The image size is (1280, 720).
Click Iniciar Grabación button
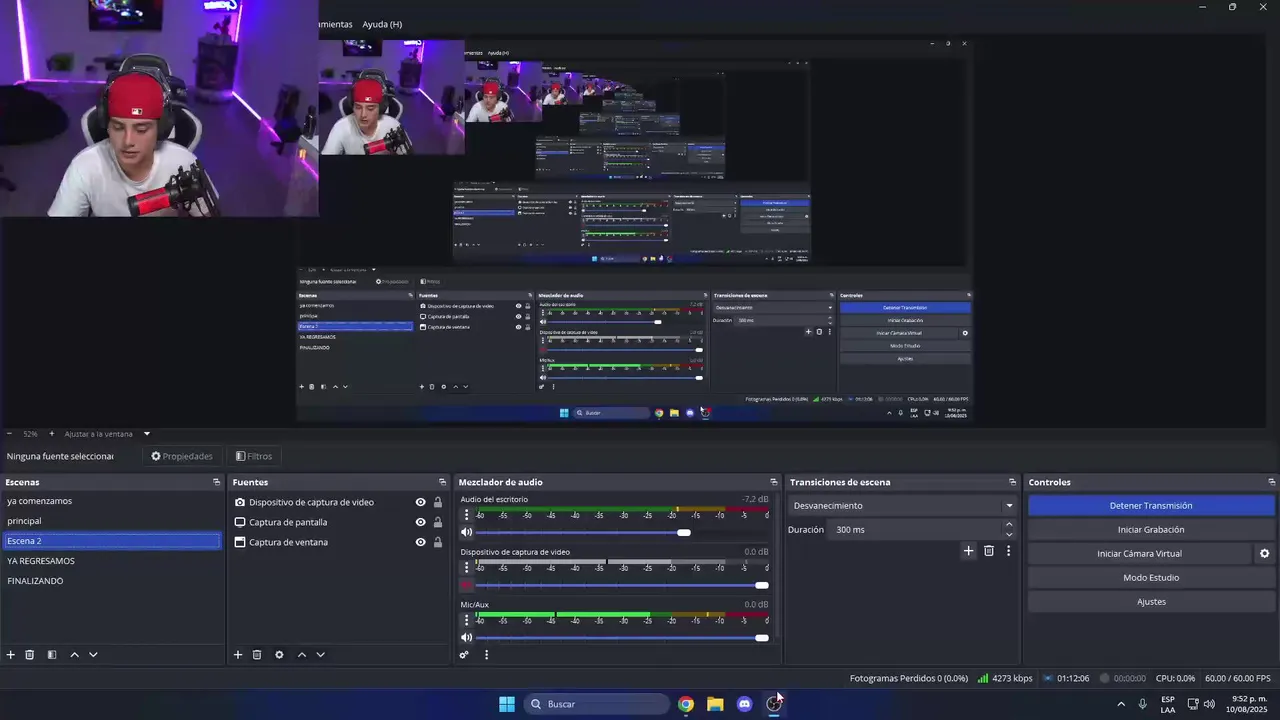click(1151, 530)
